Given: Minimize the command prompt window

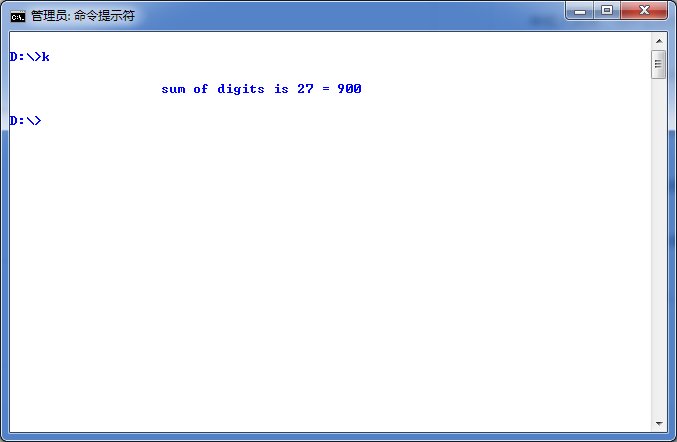Looking at the screenshot, I should click(x=581, y=11).
